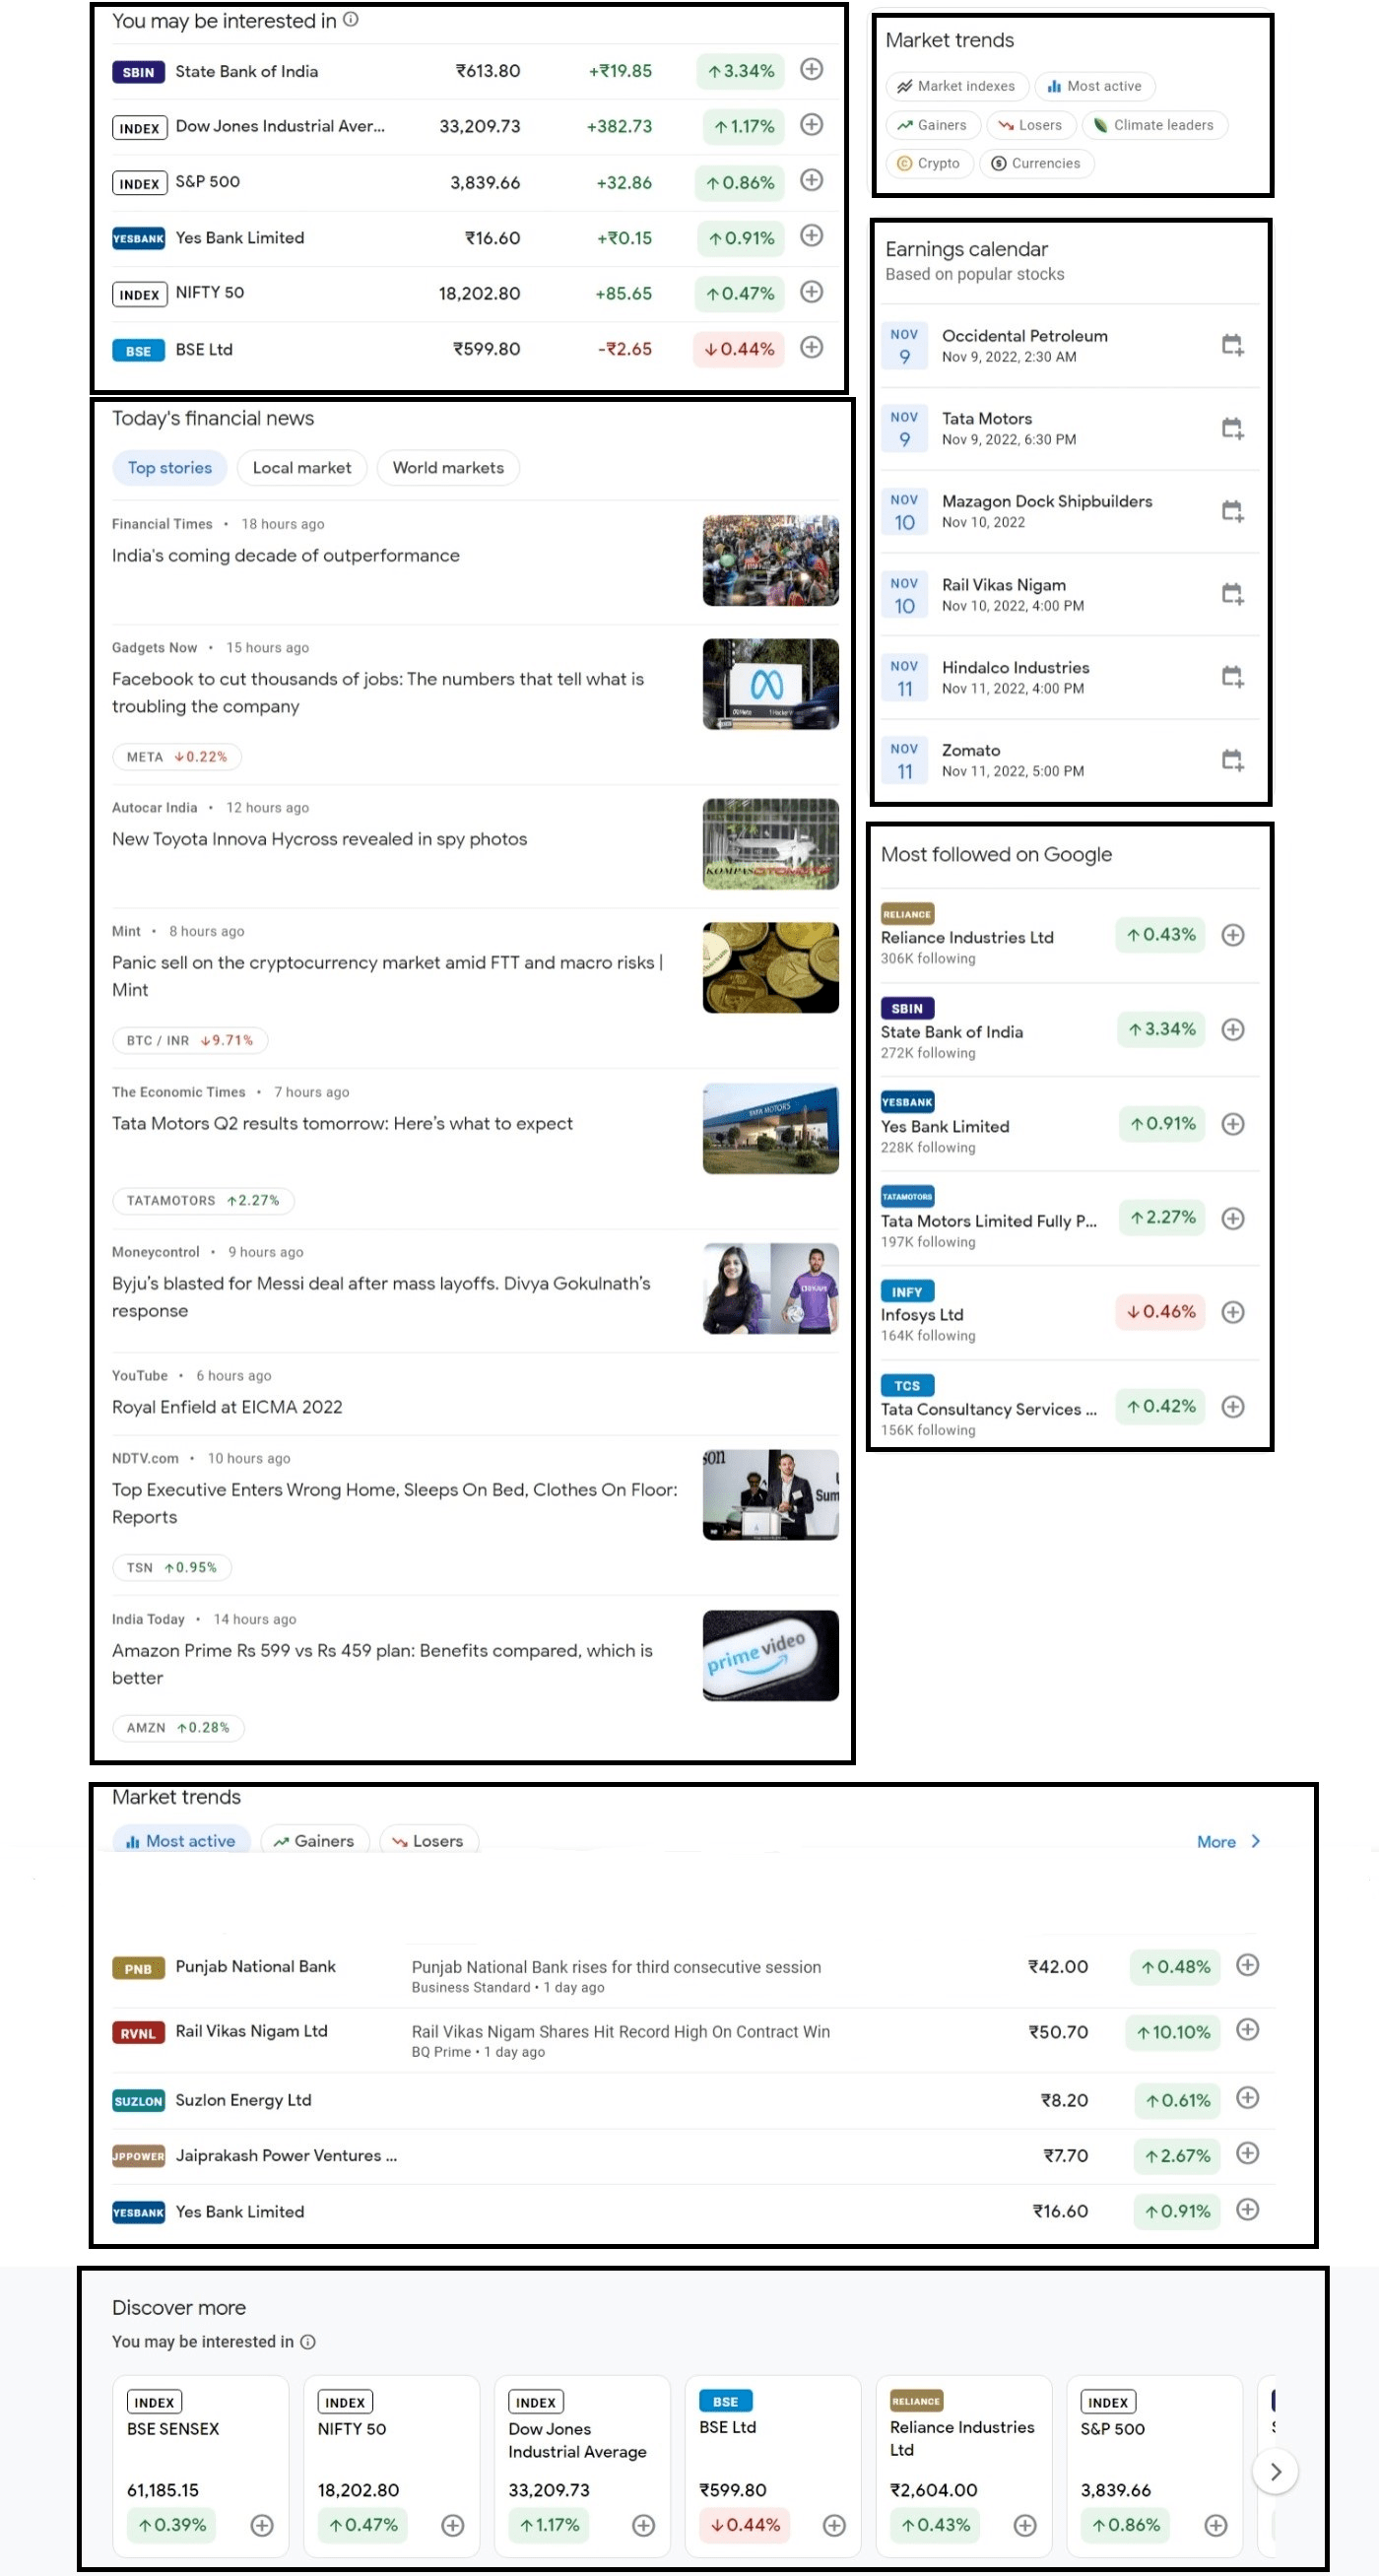Open Toyota Innova spy photo thumbnail
Viewport: 1379px width, 2576px height.
(770, 844)
